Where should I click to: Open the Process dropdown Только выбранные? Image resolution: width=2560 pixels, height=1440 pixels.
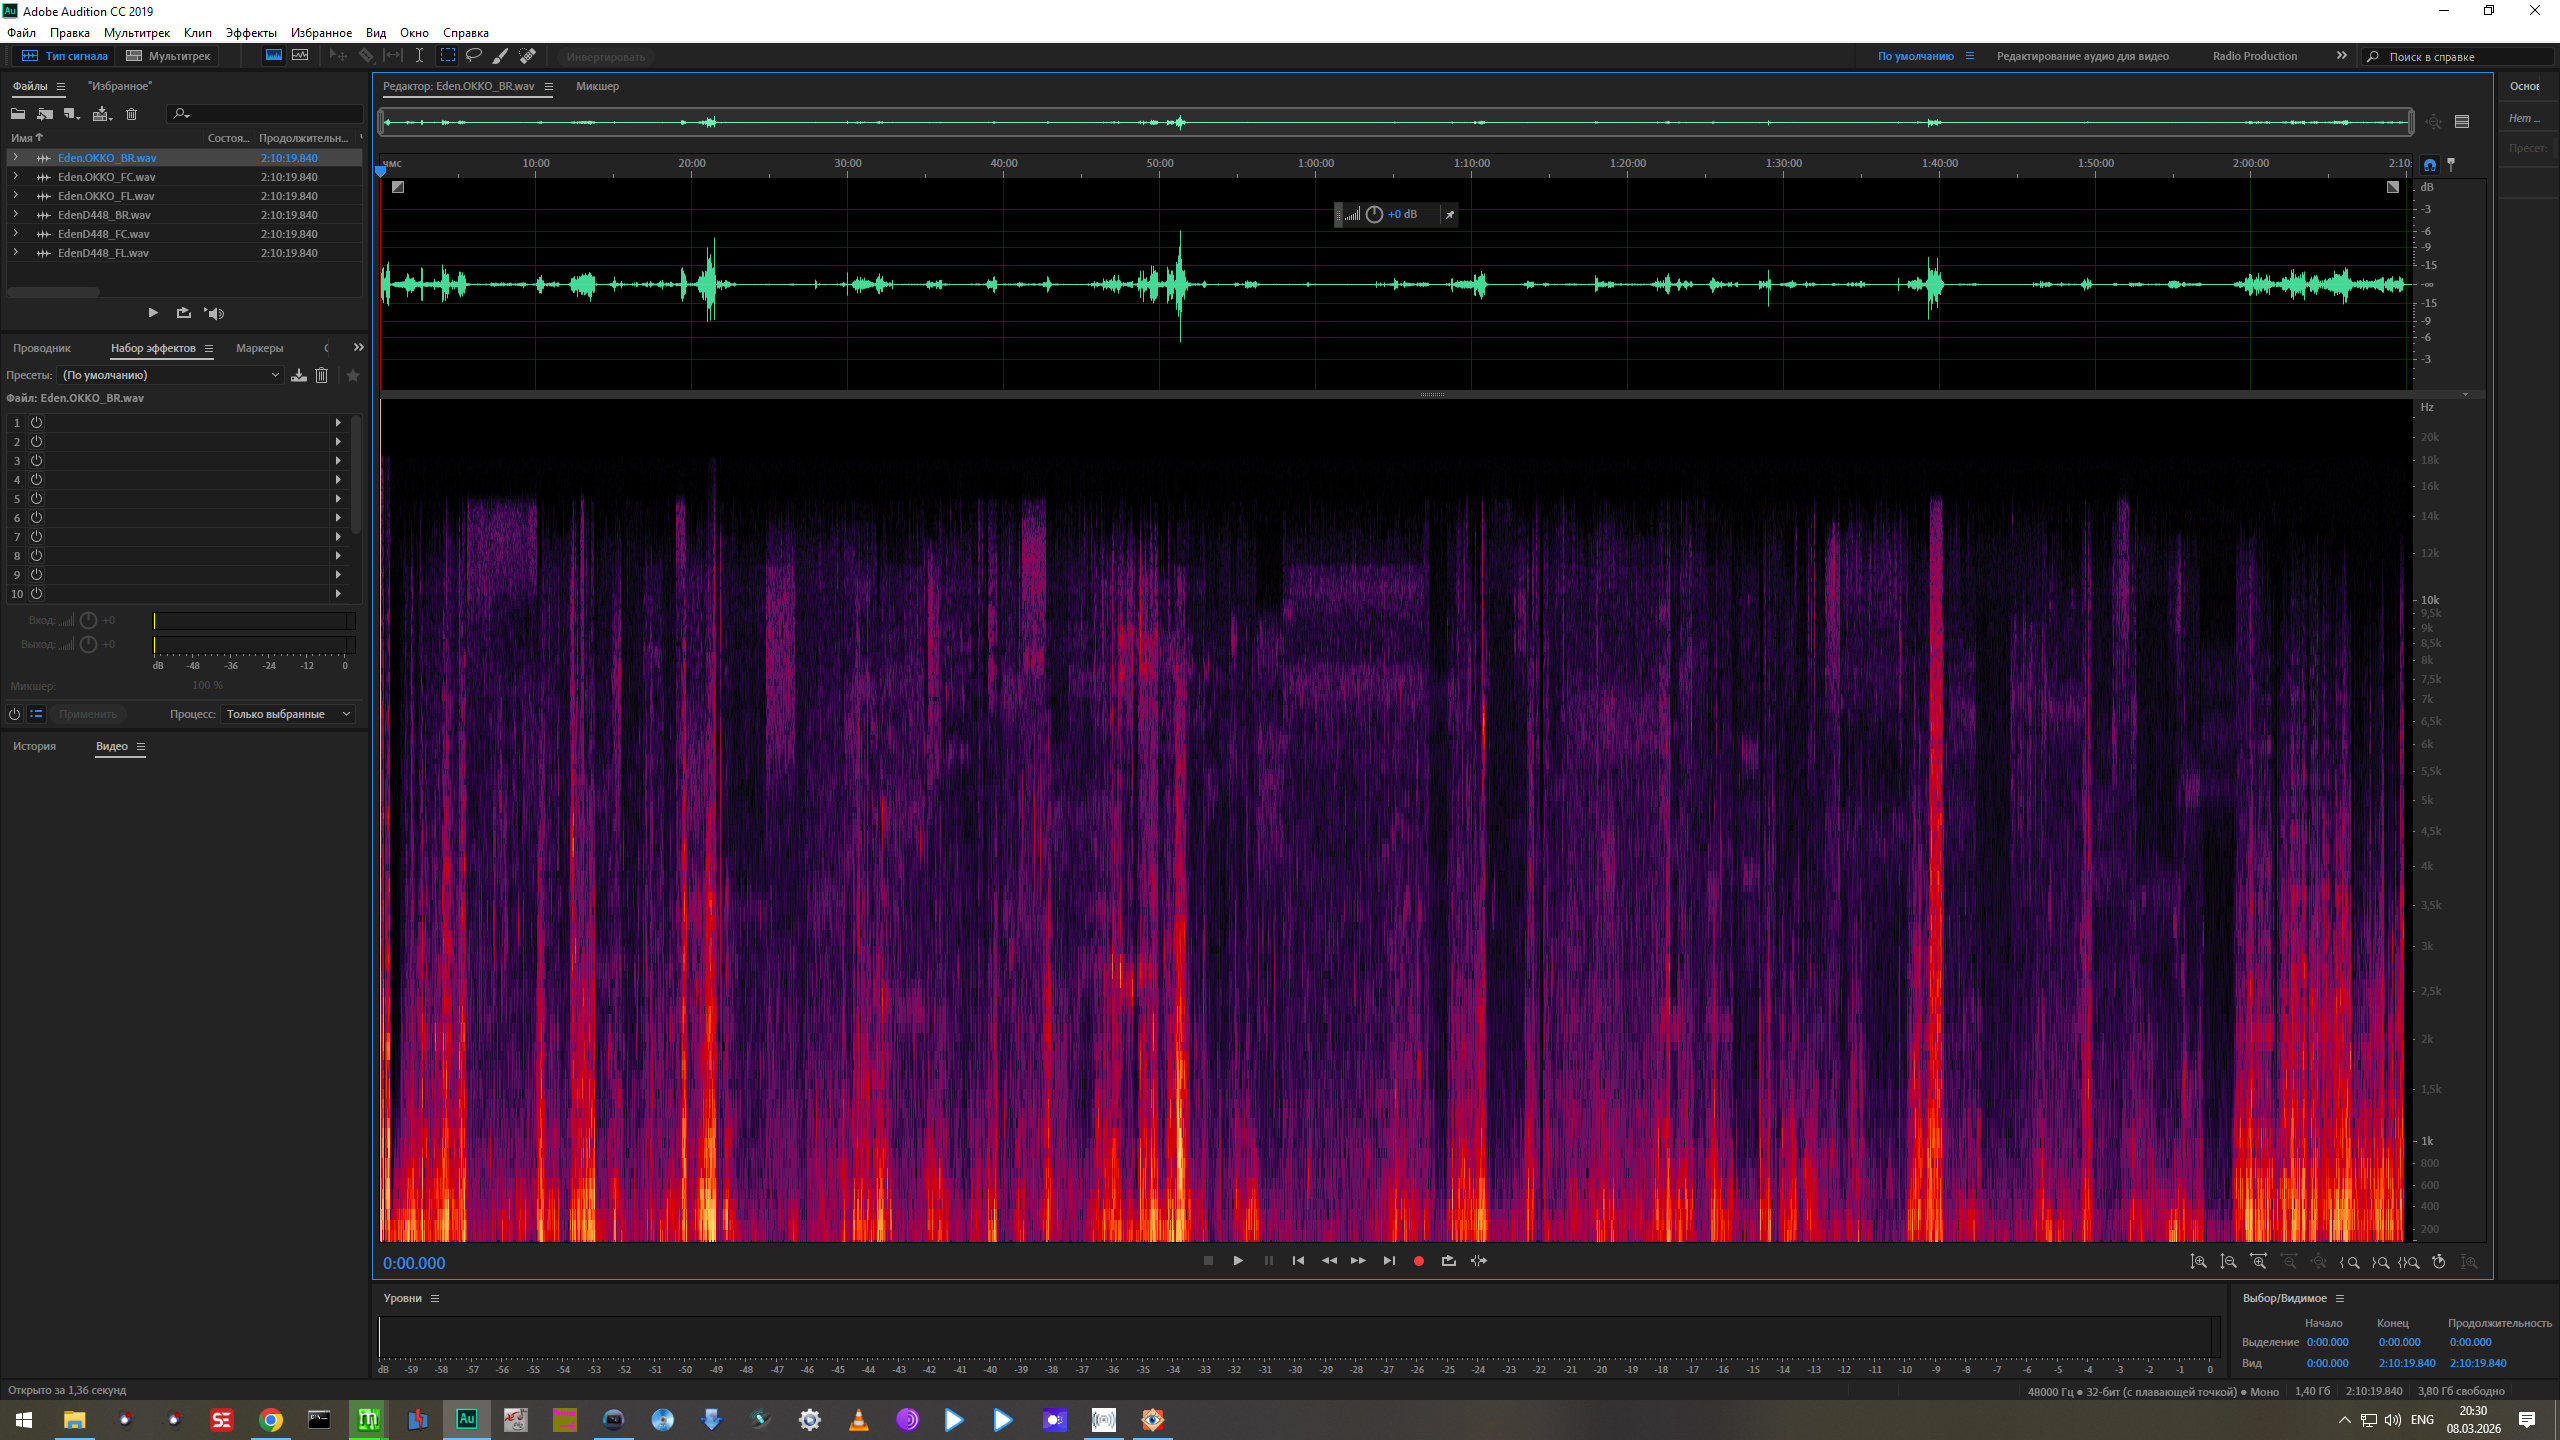click(x=288, y=714)
